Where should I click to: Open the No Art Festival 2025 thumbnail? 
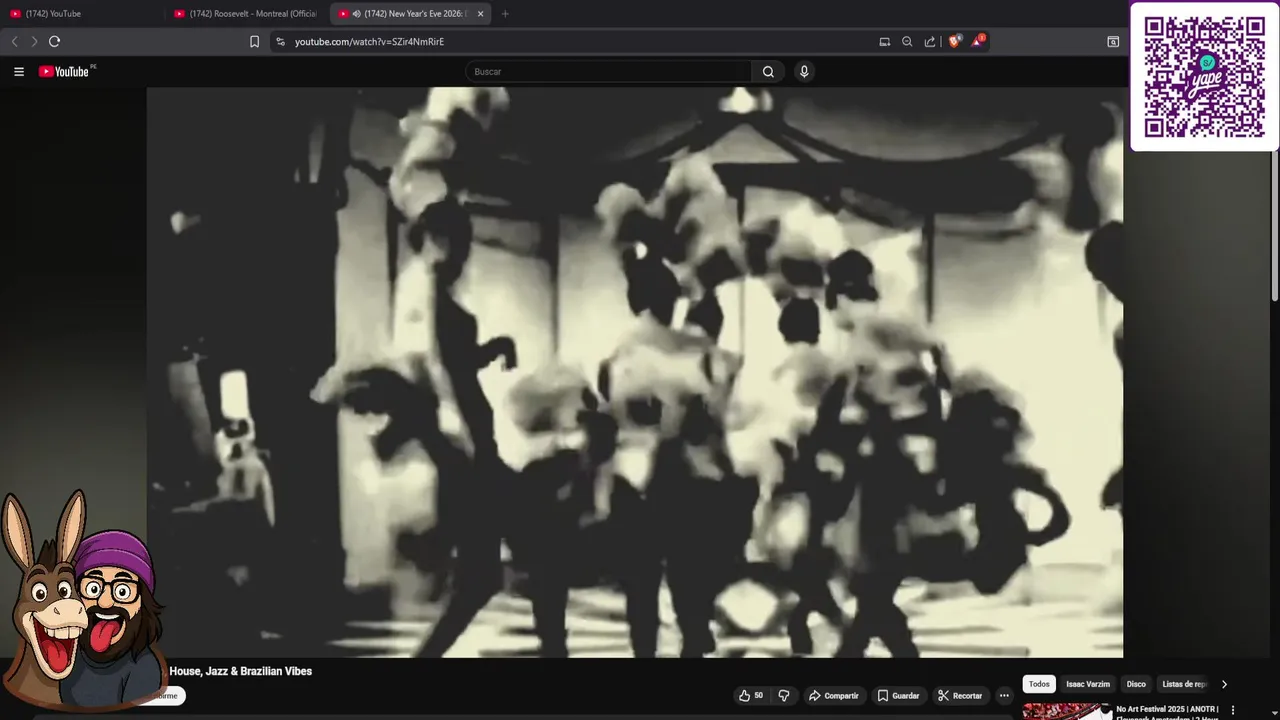(1066, 711)
